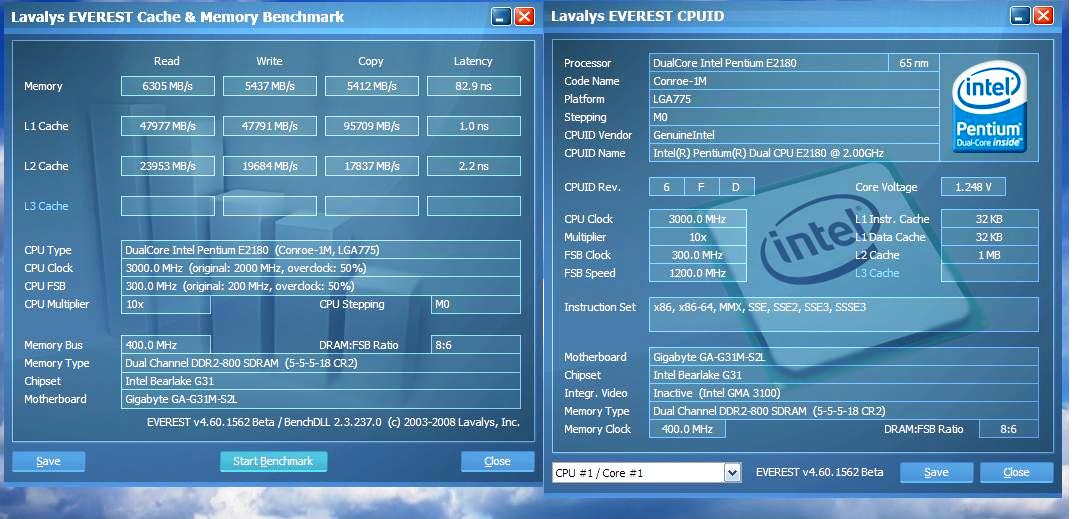This screenshot has height=519, width=1077.
Task: Select Memory Write value 5437 MB/s
Action: pyautogui.click(x=270, y=86)
